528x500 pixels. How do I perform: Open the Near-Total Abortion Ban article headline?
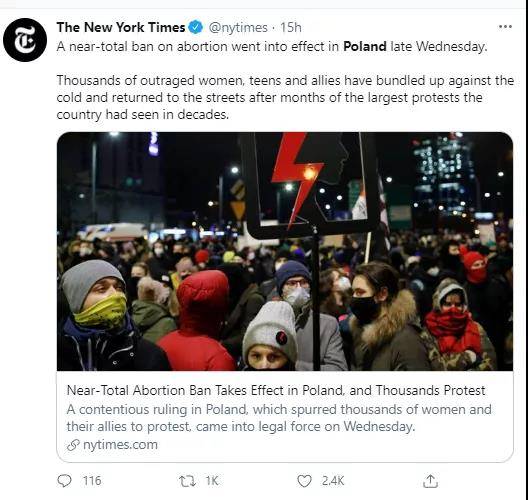(276, 391)
